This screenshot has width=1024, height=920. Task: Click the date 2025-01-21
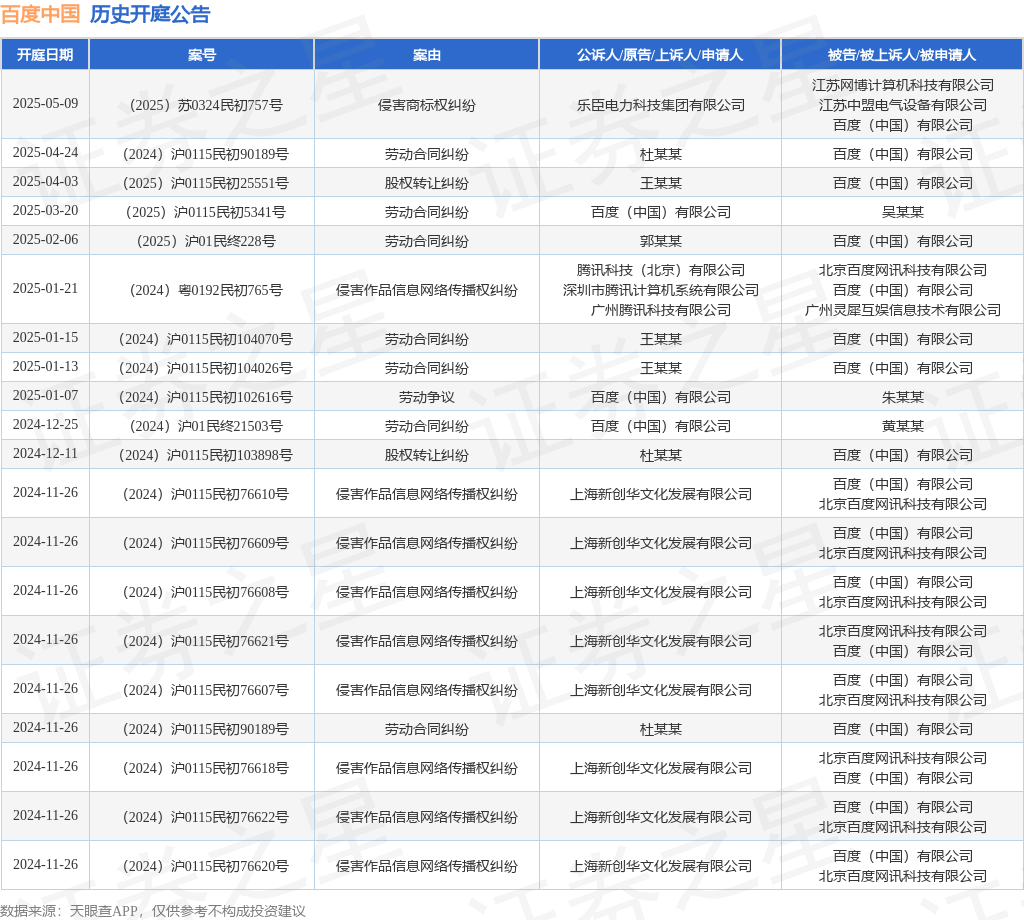tap(46, 289)
